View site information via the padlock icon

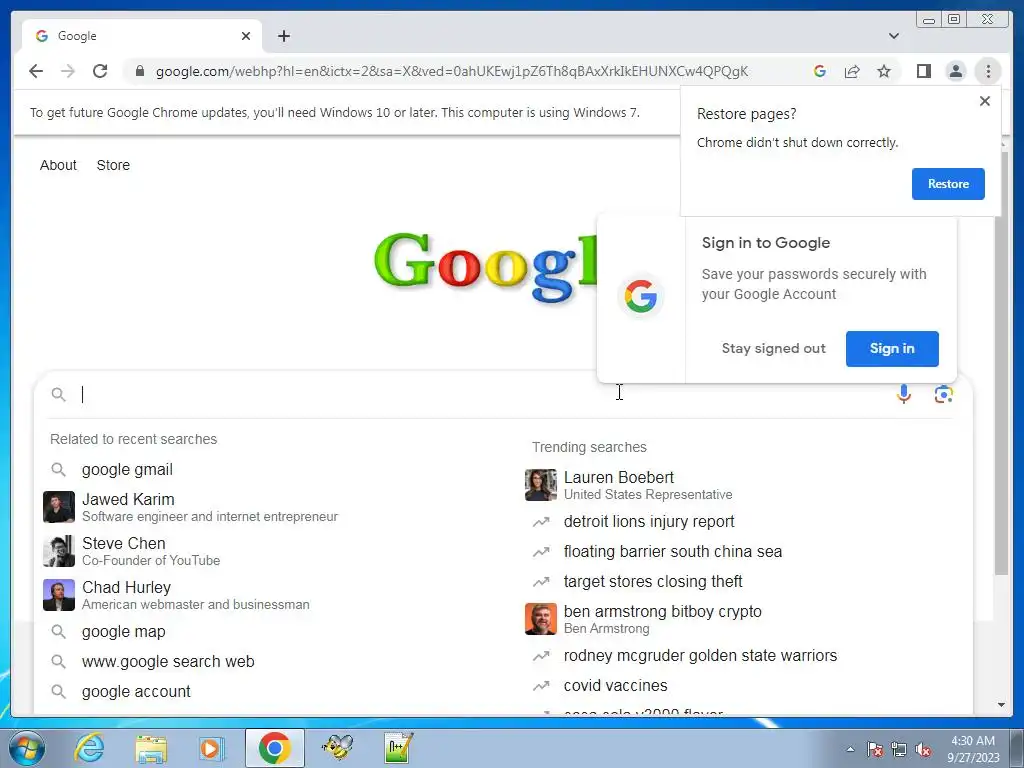(x=140, y=71)
